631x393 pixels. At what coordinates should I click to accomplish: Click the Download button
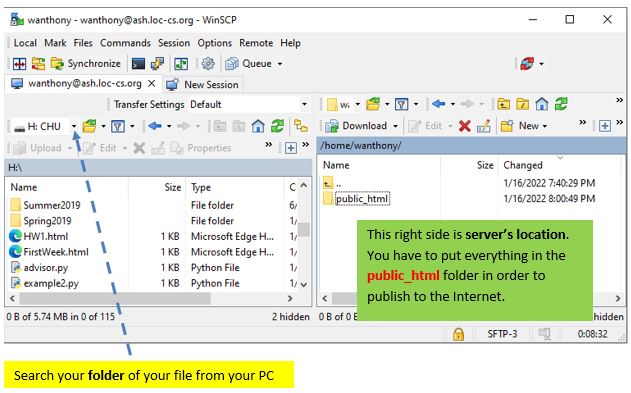(x=356, y=126)
